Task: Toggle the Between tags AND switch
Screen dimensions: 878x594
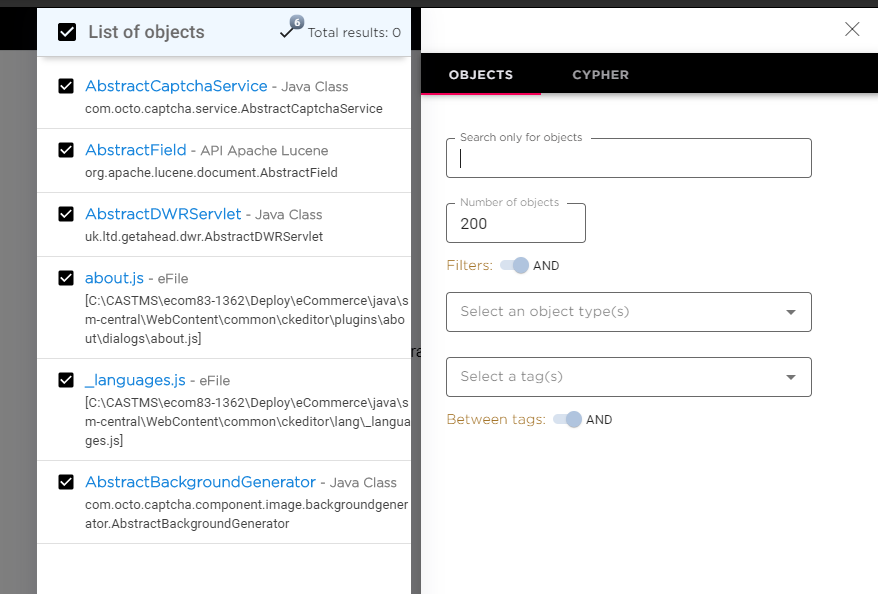Action: (x=567, y=420)
